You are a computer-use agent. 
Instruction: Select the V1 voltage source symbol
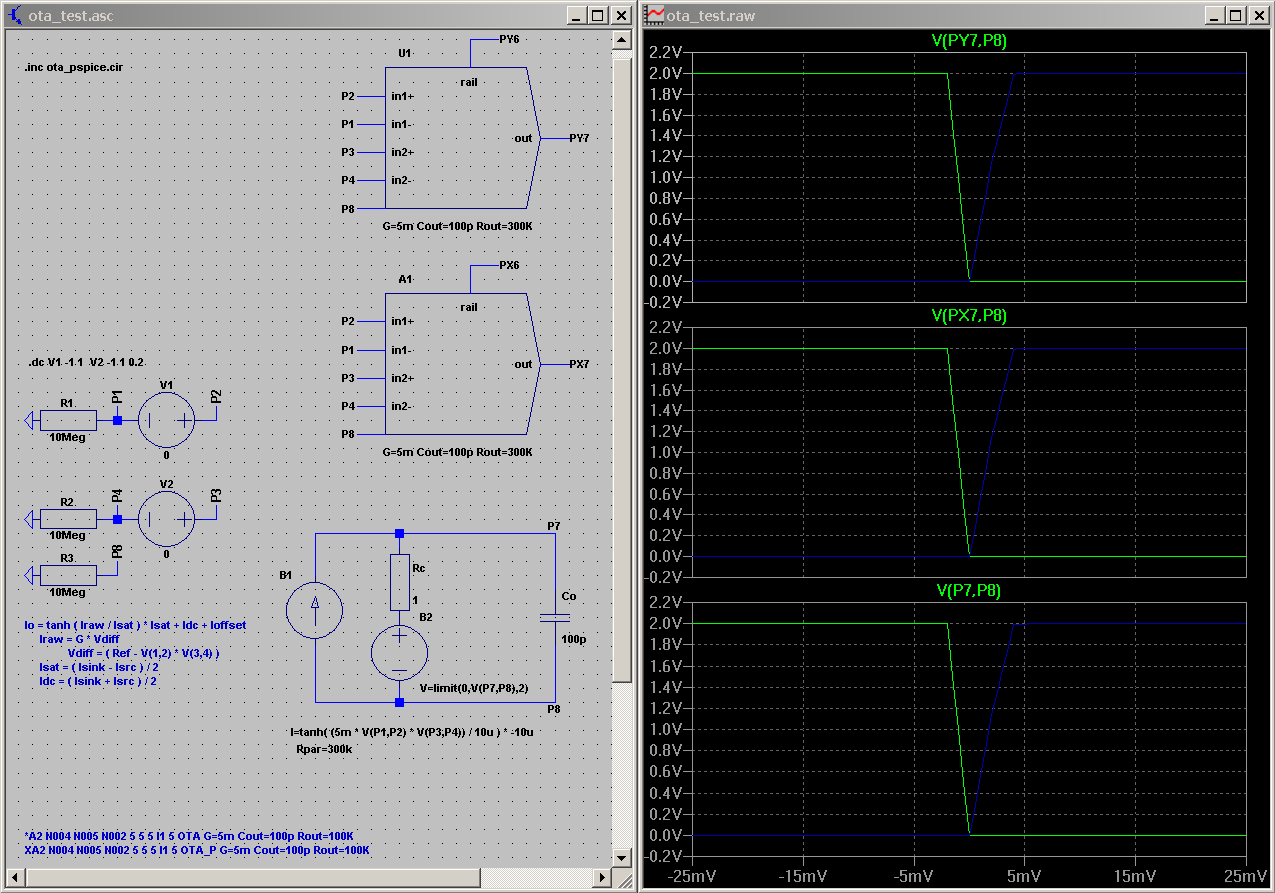(166, 421)
